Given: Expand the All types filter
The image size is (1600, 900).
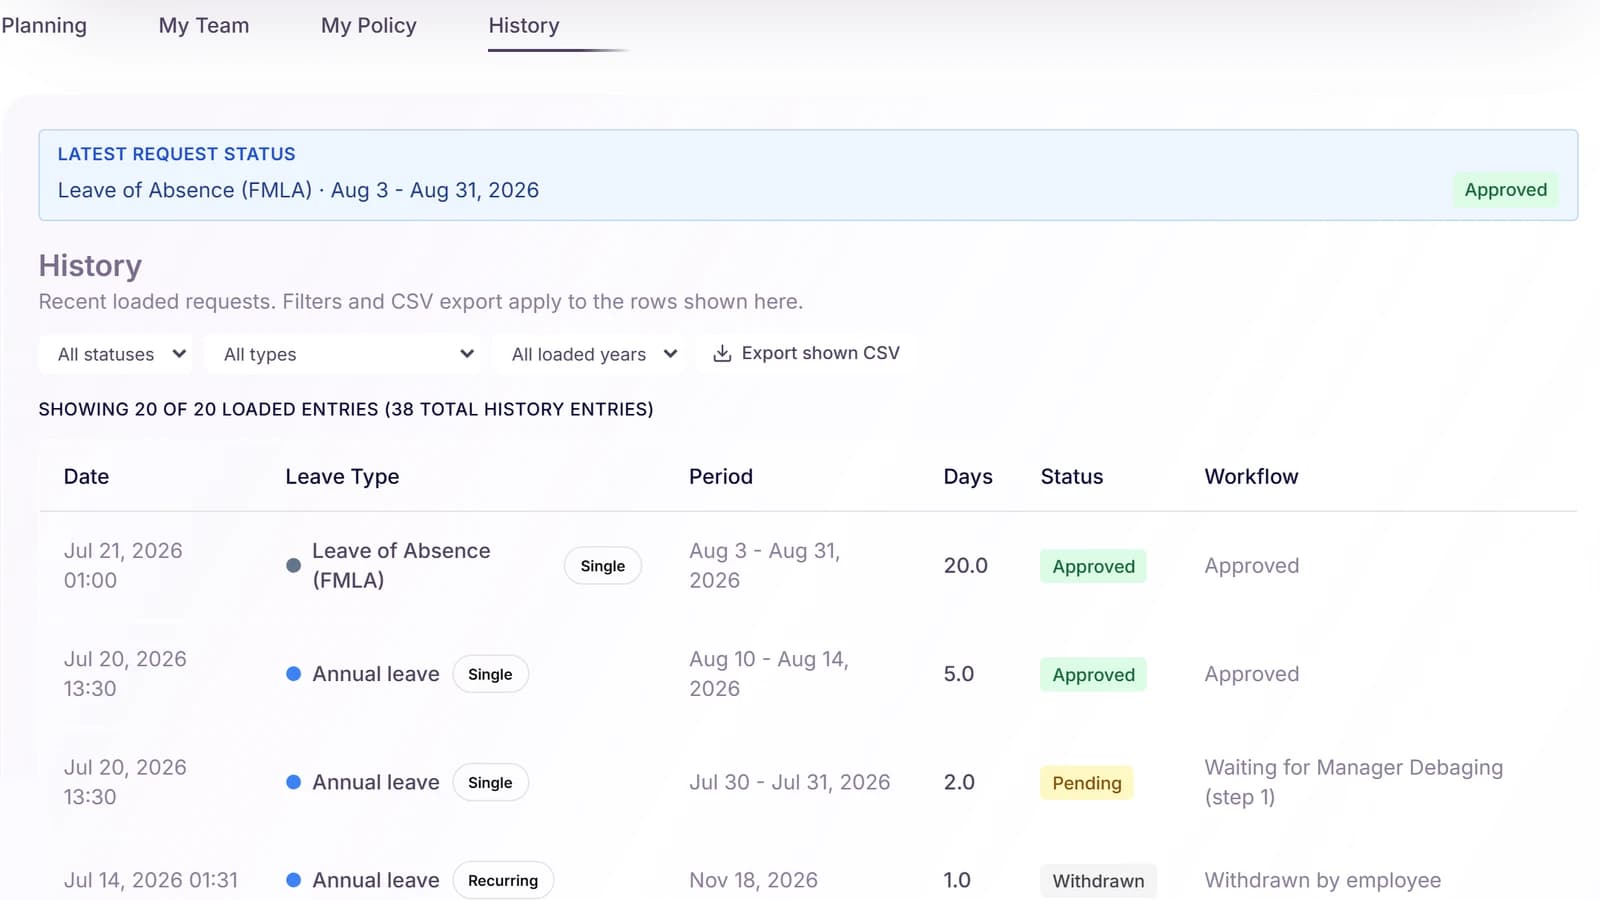Looking at the screenshot, I should click(344, 354).
